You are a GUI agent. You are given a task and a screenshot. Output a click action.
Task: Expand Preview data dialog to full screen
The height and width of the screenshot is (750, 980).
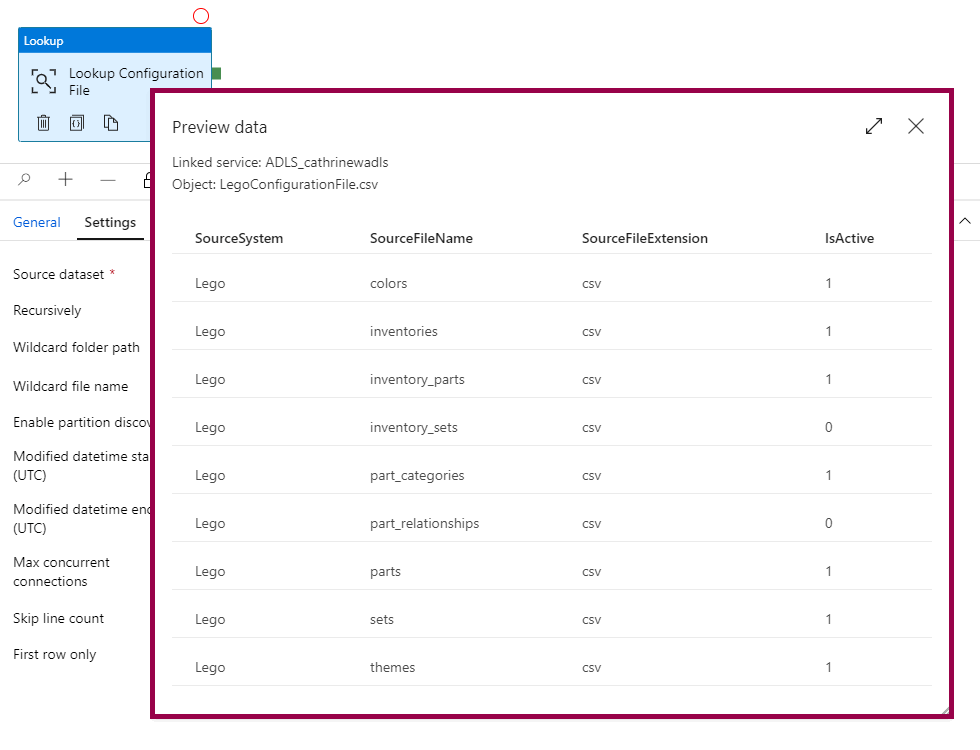874,126
